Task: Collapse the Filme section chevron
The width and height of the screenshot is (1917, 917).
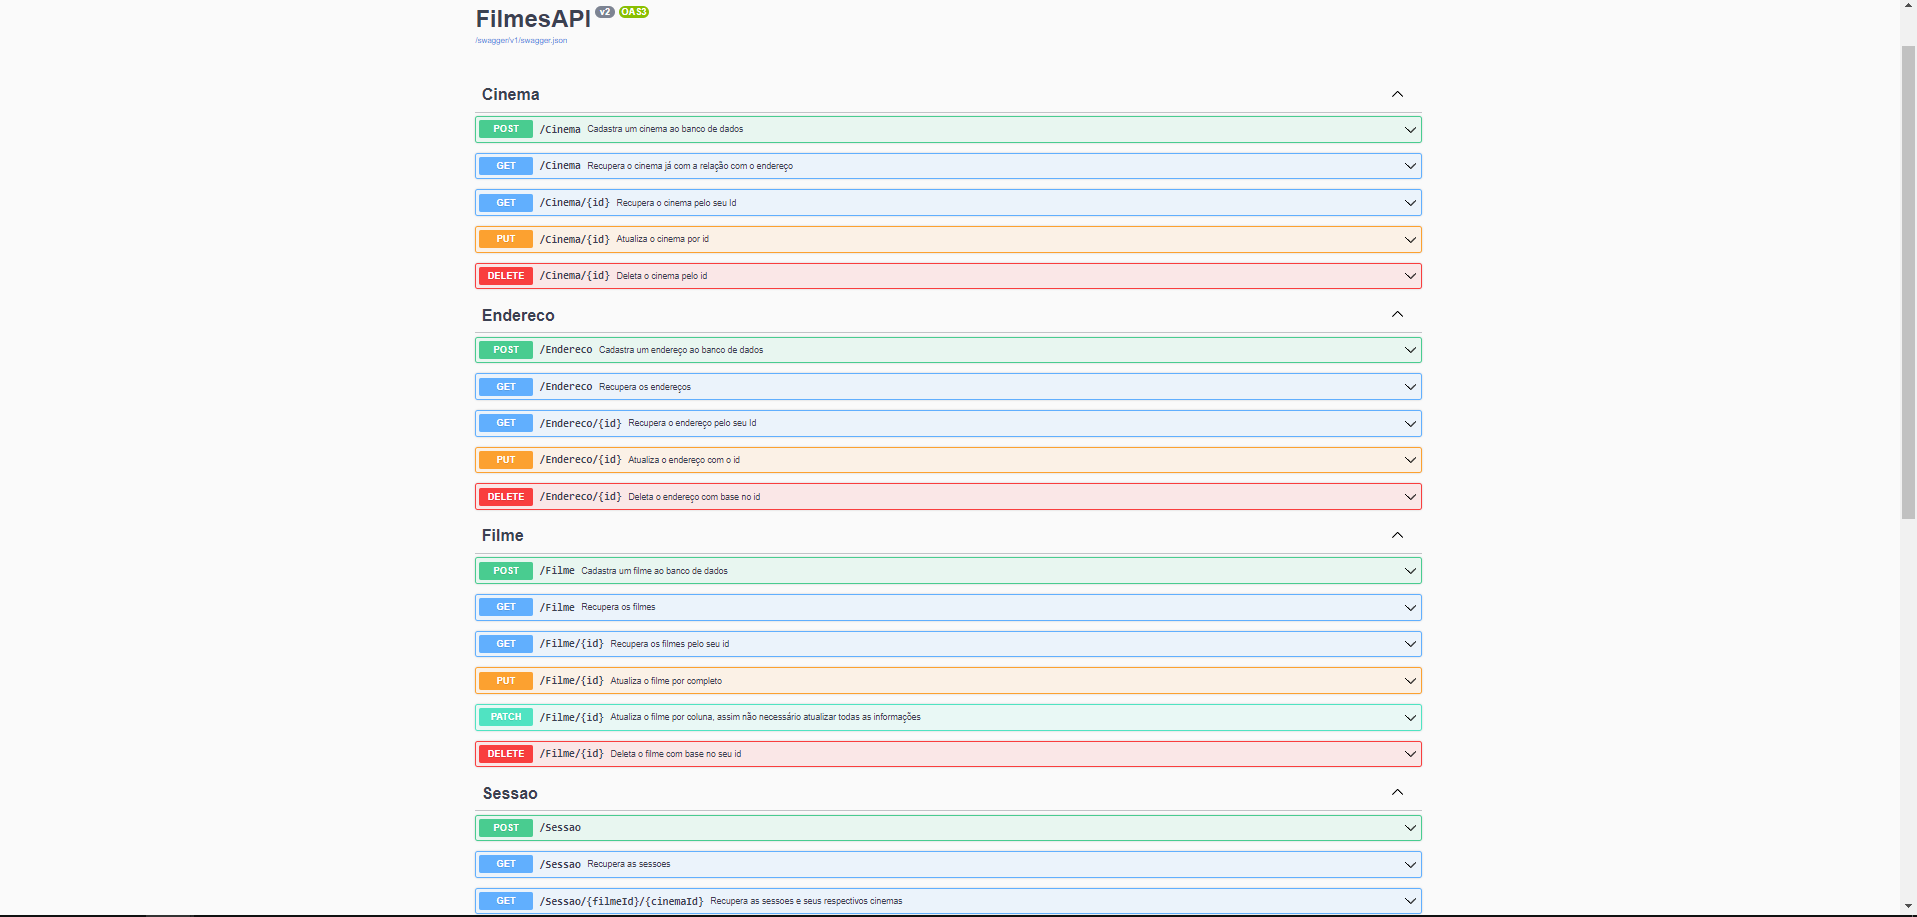Action: pyautogui.click(x=1397, y=535)
